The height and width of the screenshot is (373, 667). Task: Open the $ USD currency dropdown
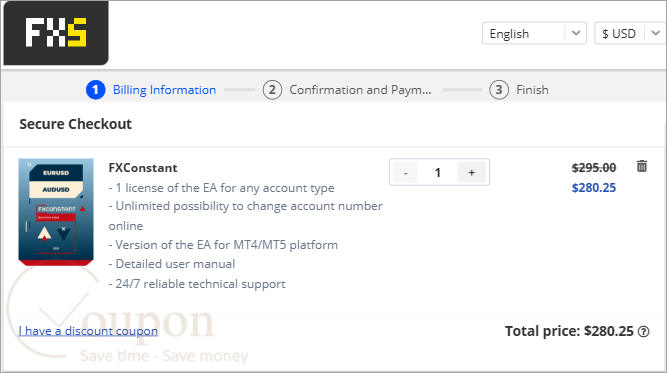pos(630,33)
